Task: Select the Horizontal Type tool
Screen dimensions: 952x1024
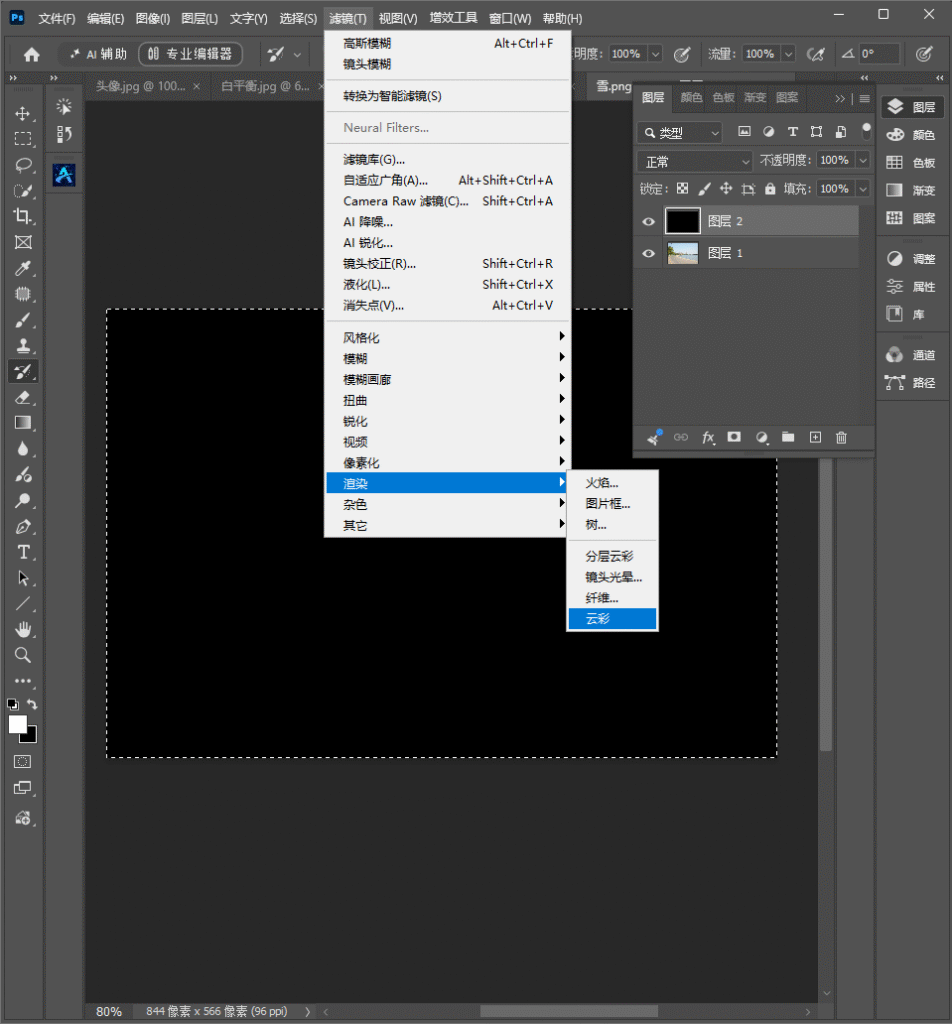Action: pyautogui.click(x=23, y=552)
